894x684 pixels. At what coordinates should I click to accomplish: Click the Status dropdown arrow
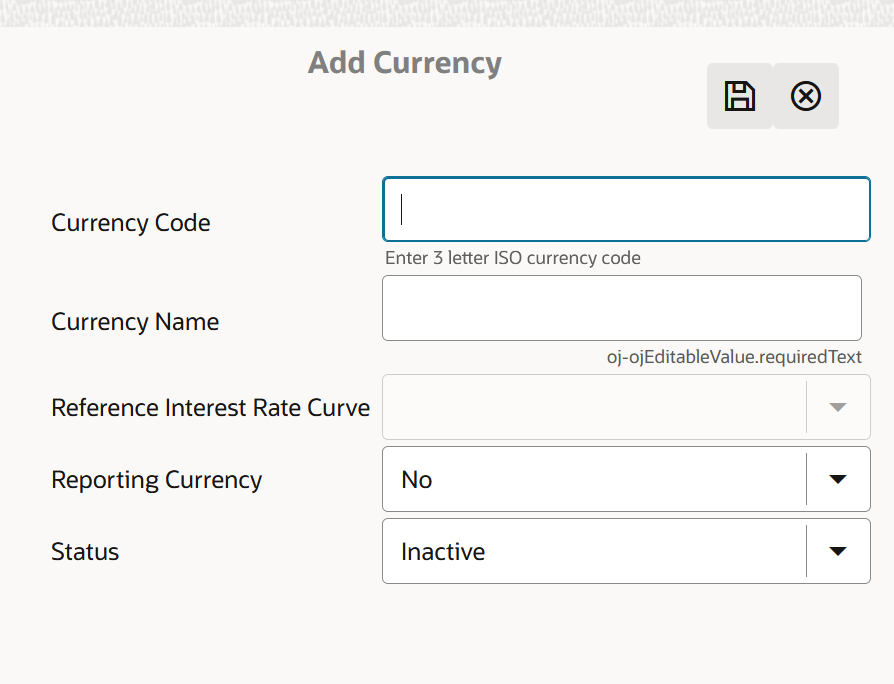[840, 551]
